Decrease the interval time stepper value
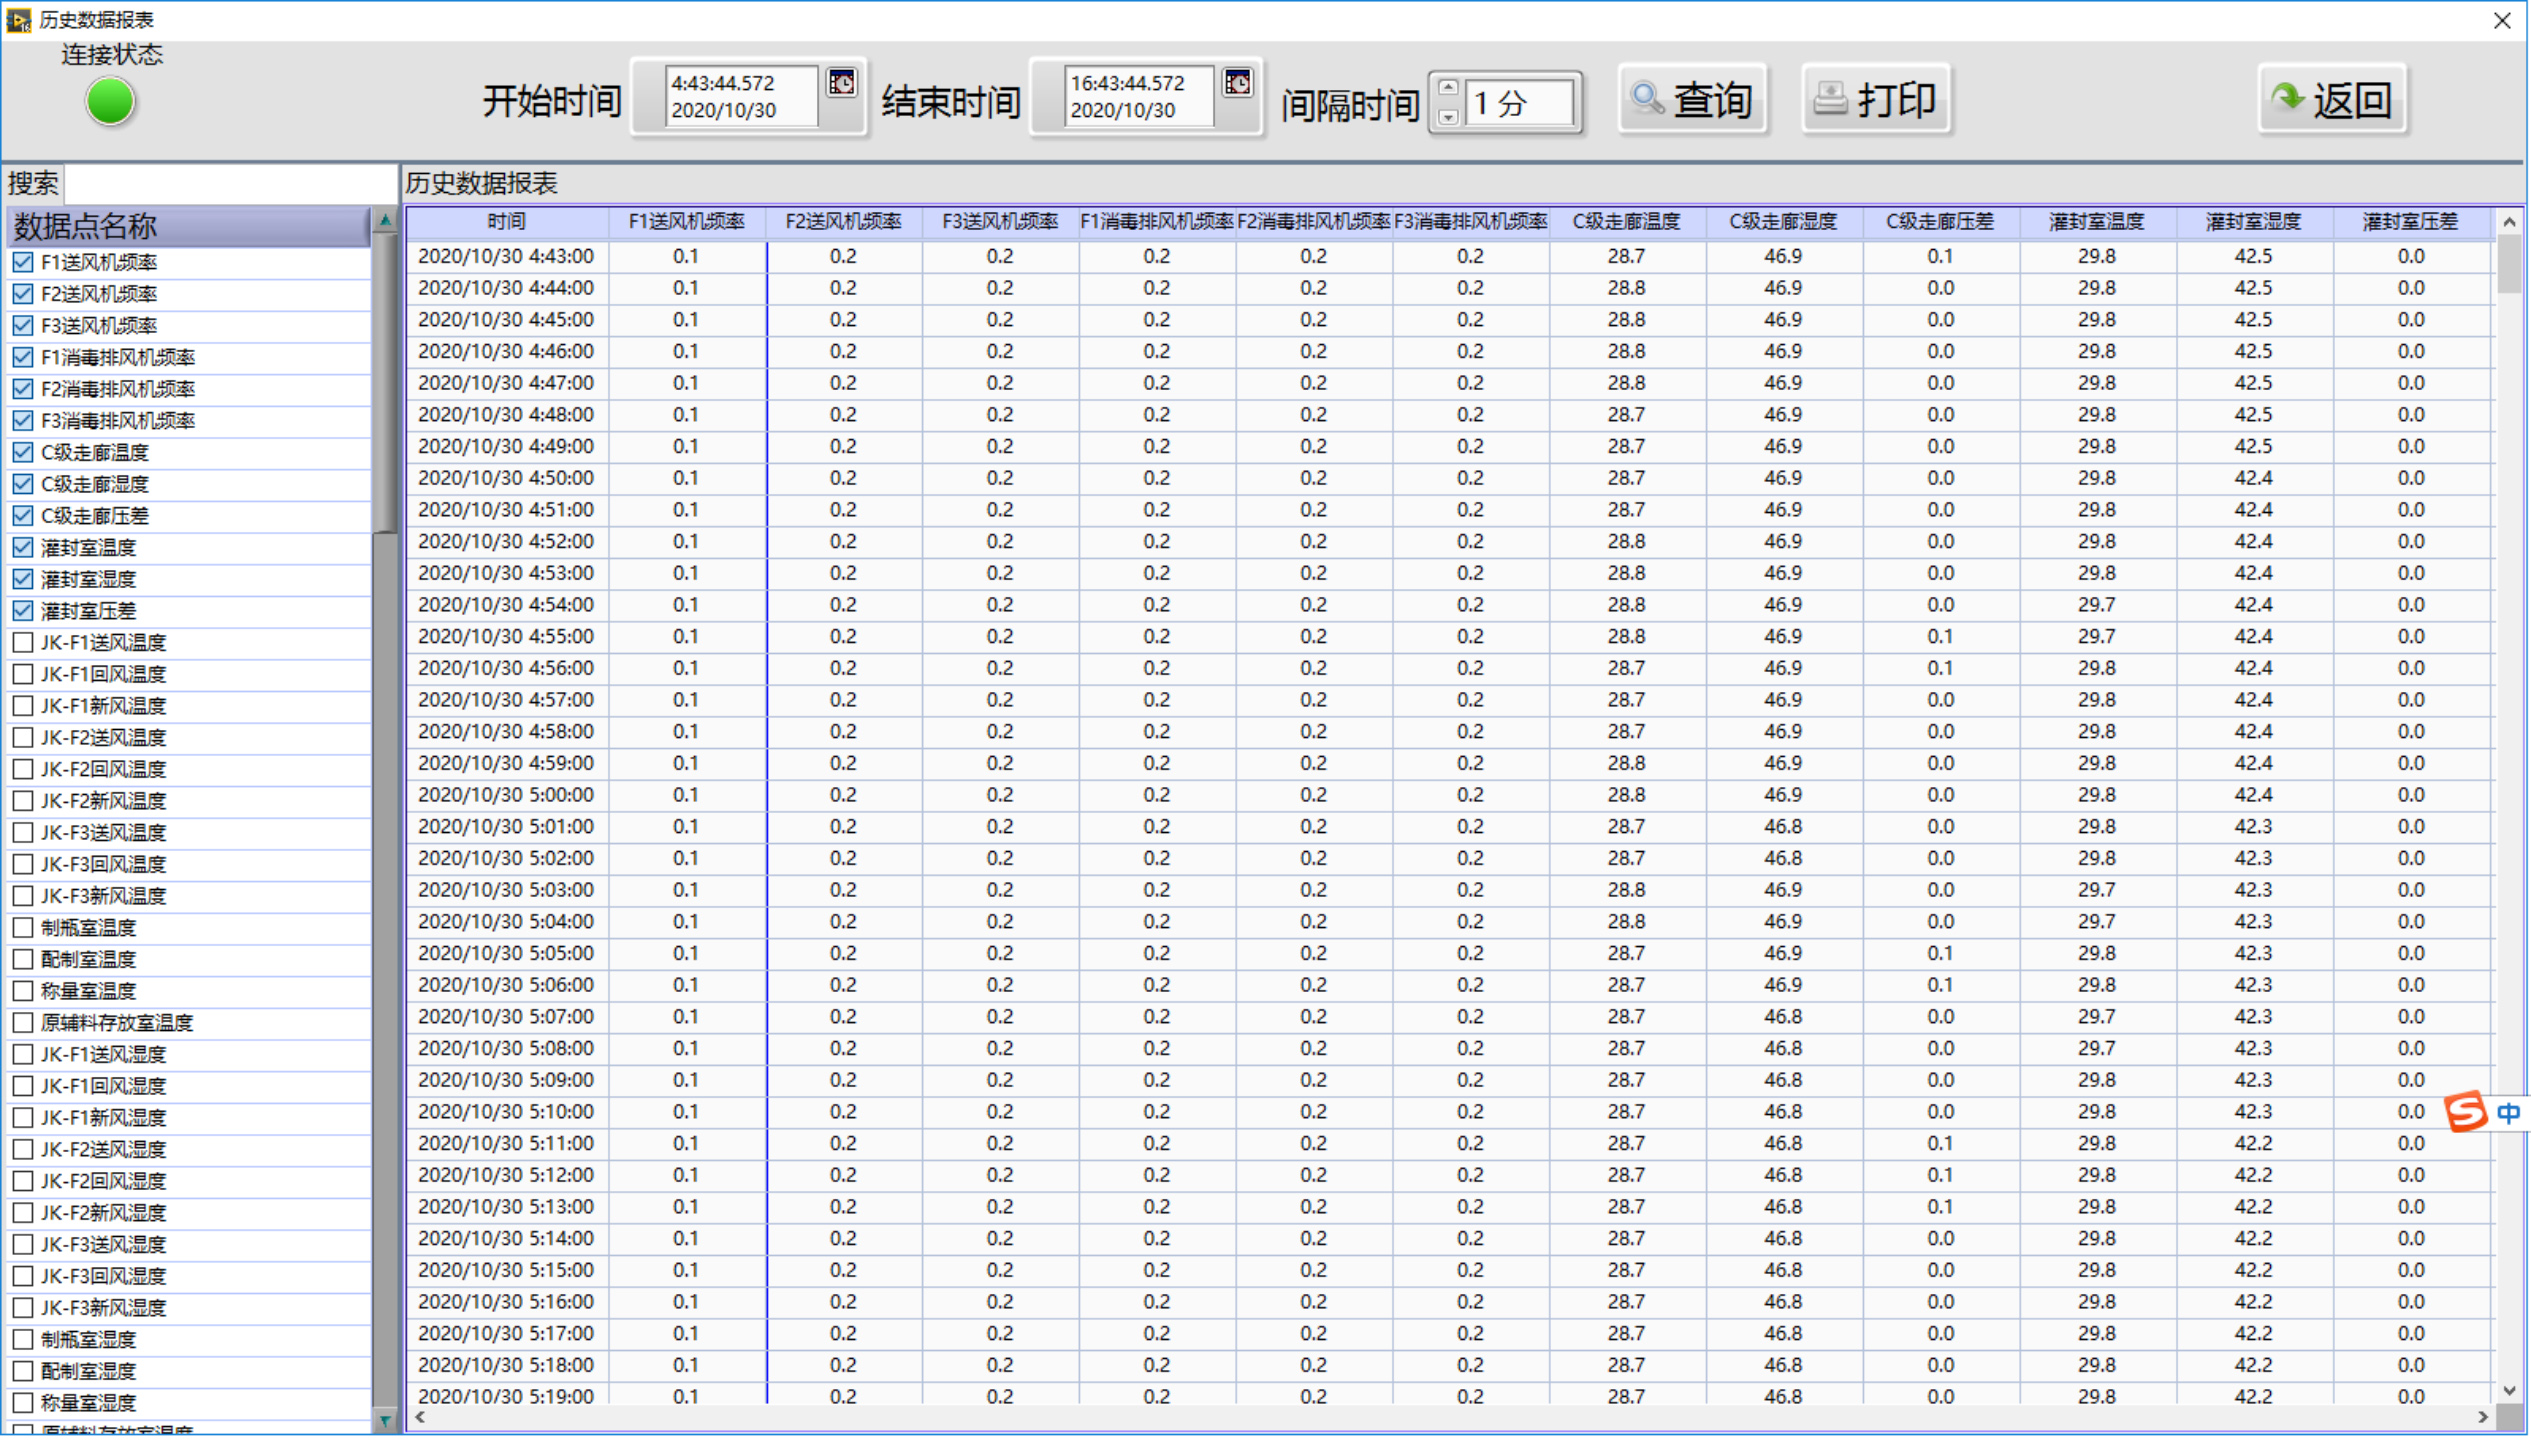The image size is (2531, 1440). click(1447, 117)
